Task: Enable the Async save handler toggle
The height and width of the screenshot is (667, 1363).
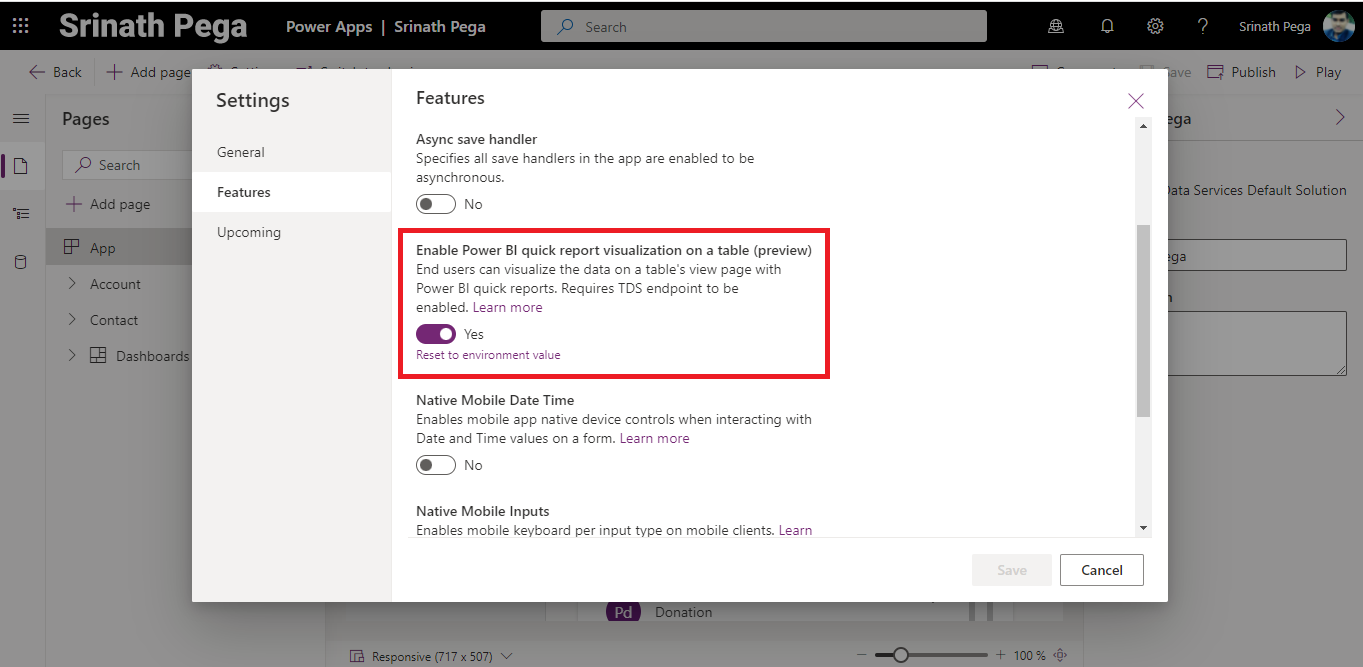Action: (x=436, y=204)
